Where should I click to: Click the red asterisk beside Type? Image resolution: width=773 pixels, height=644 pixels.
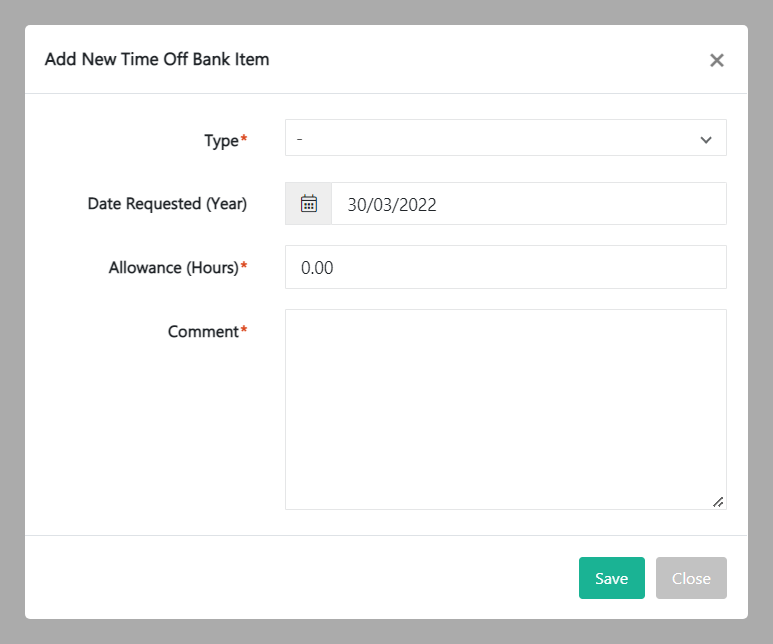[244, 140]
